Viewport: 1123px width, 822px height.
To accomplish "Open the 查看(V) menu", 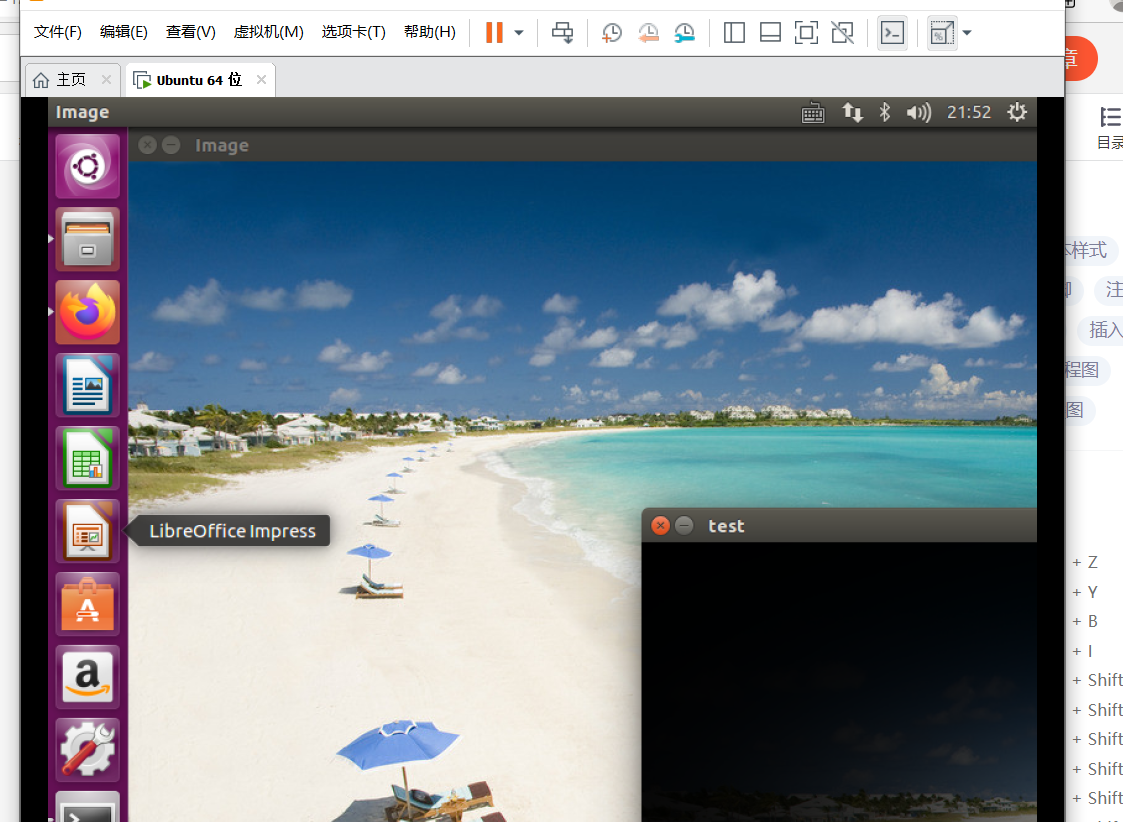I will (191, 32).
